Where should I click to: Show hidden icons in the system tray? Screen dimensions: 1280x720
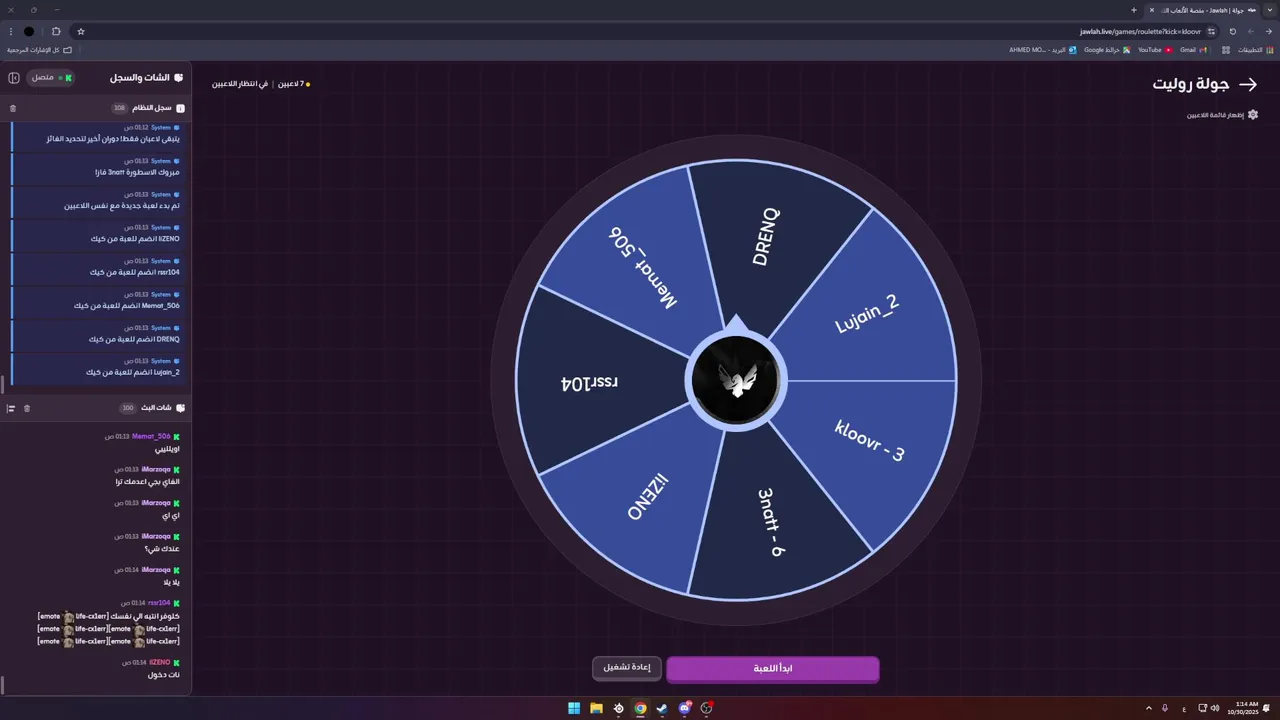click(1148, 708)
